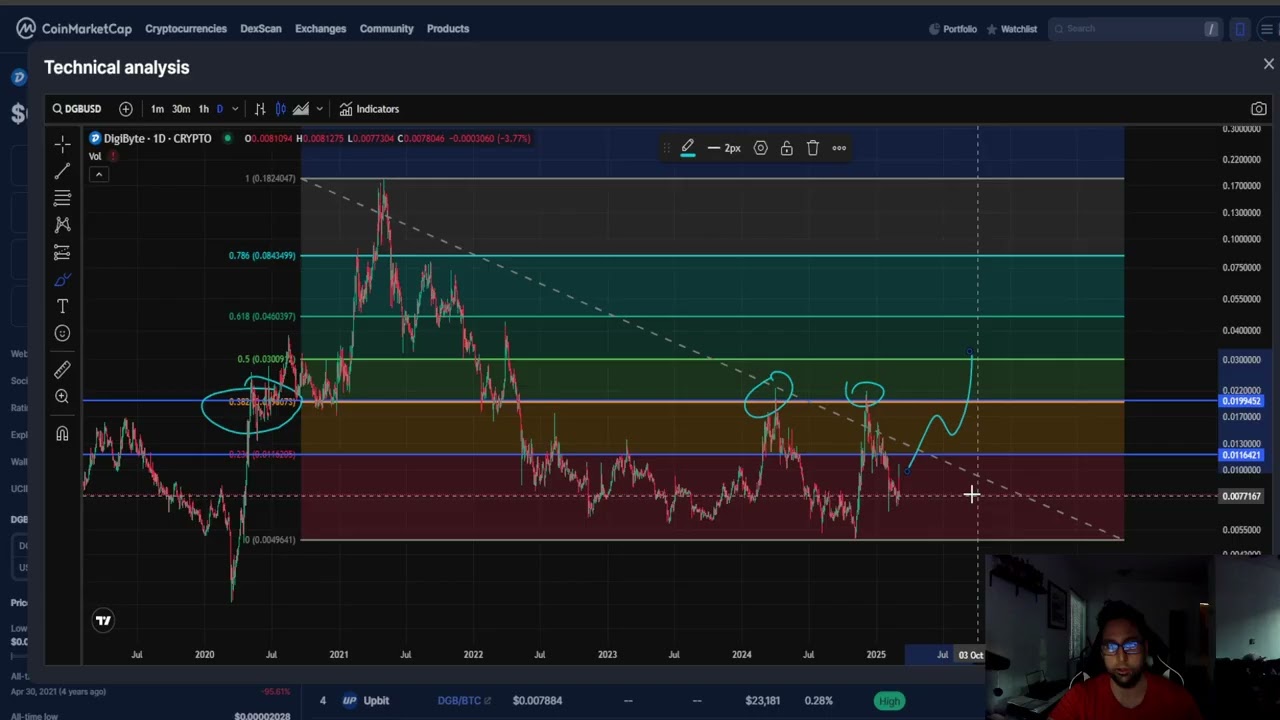
Task: Open the emoji icons tool
Action: click(x=62, y=333)
